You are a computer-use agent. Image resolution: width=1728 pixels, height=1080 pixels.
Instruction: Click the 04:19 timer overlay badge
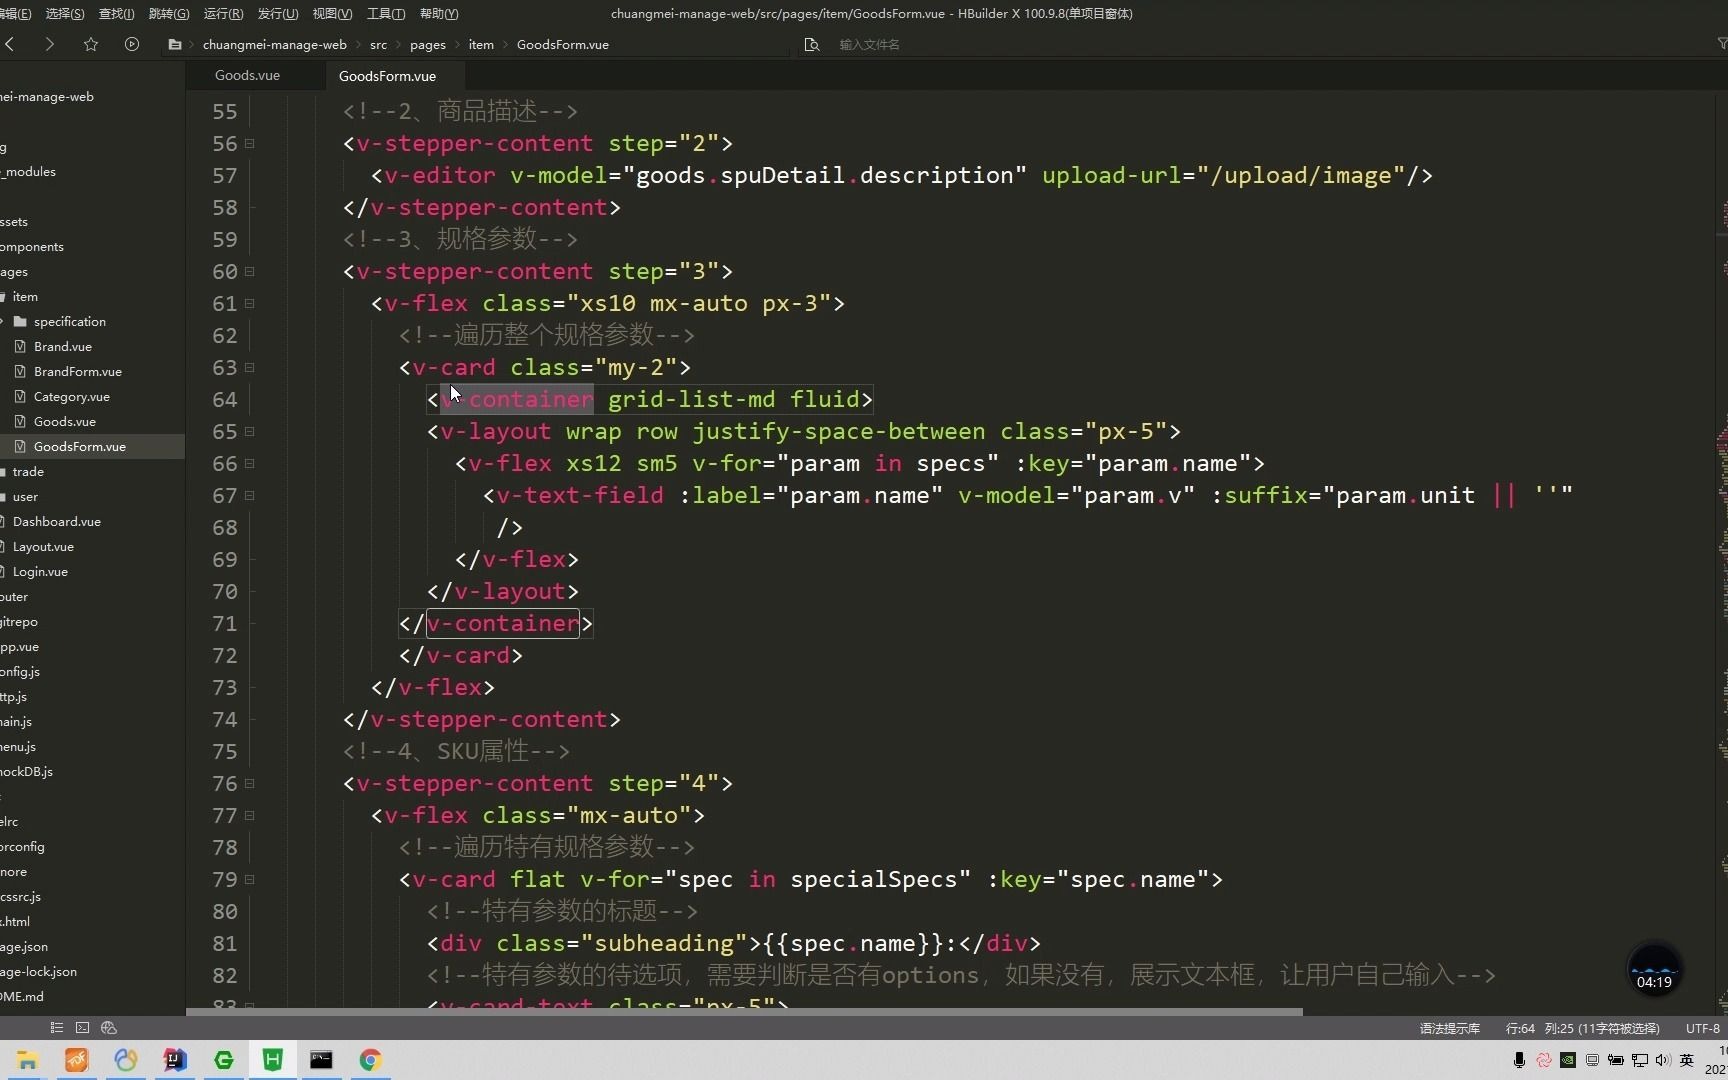coord(1654,969)
